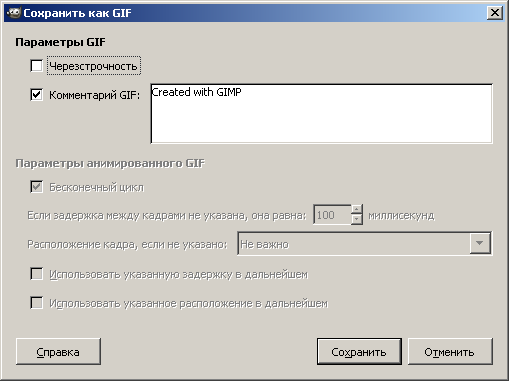Close the Сохранить как GIF dialog
The height and width of the screenshot is (381, 509).
point(495,13)
